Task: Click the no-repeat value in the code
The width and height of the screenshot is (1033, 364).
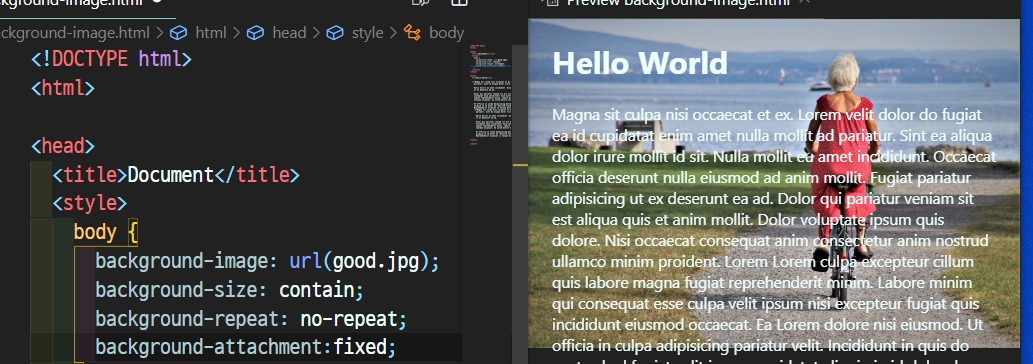Action: click(349, 319)
